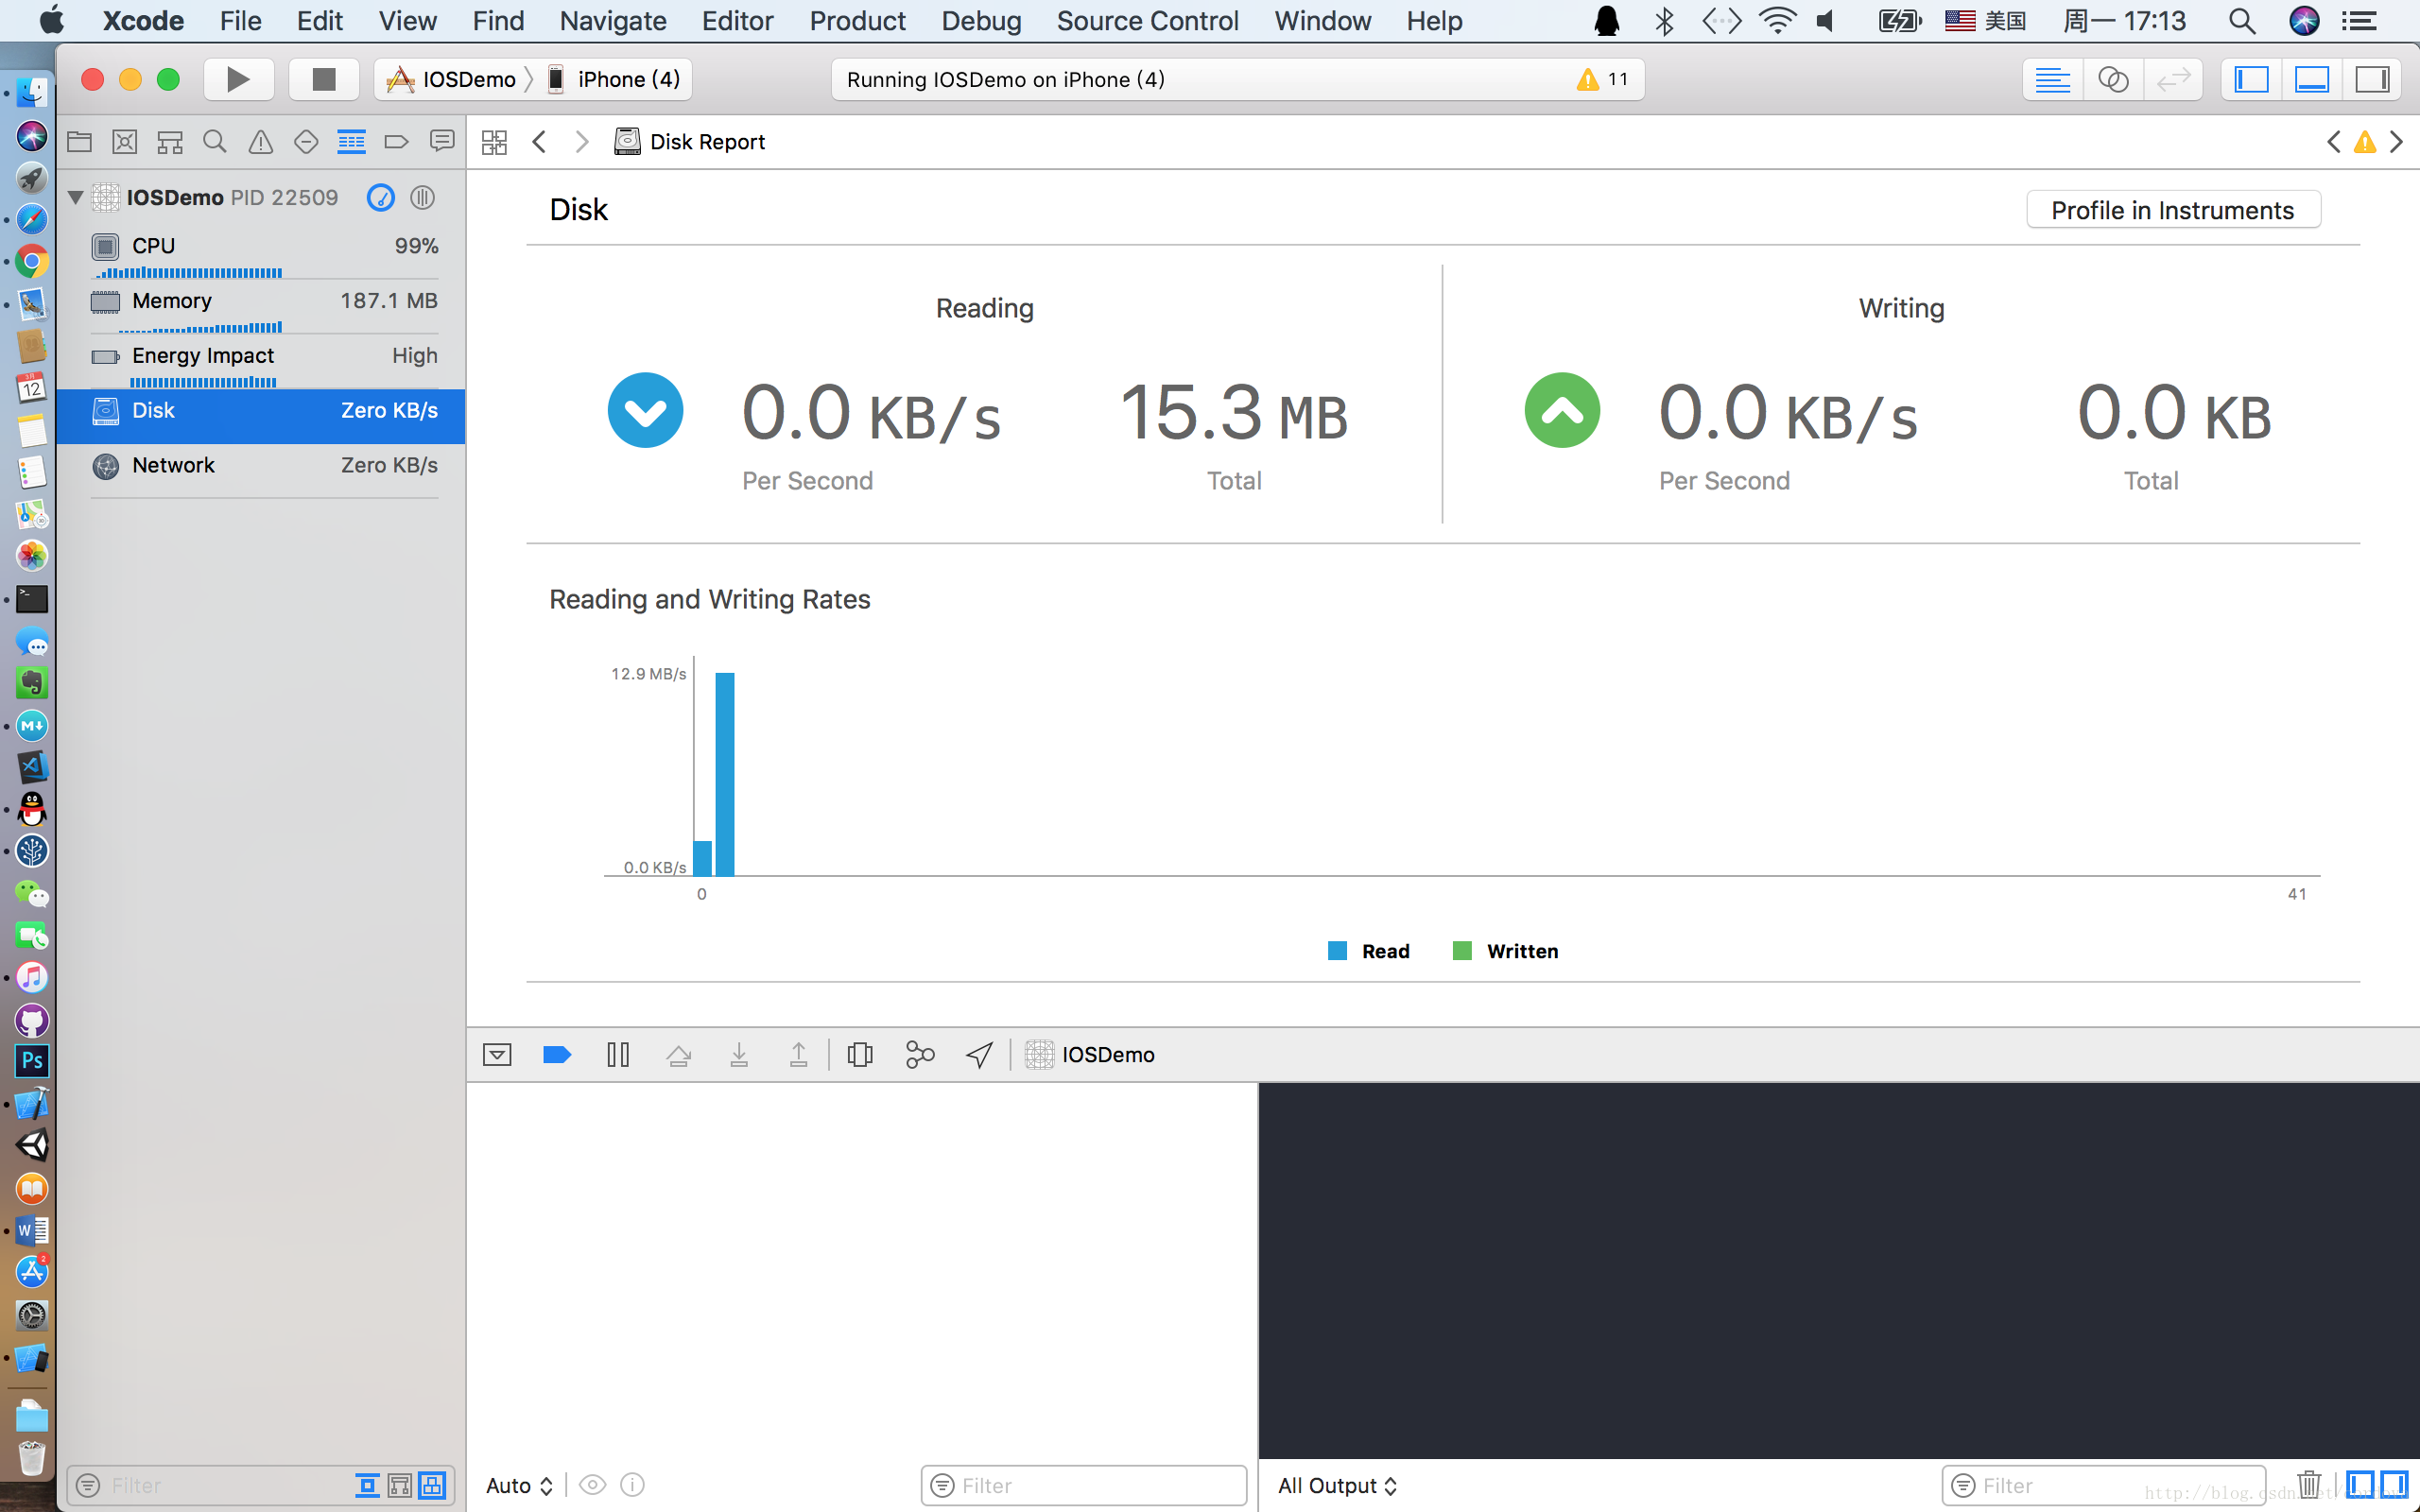Go to previous issue arrow
Image resolution: width=2420 pixels, height=1512 pixels.
[2334, 142]
